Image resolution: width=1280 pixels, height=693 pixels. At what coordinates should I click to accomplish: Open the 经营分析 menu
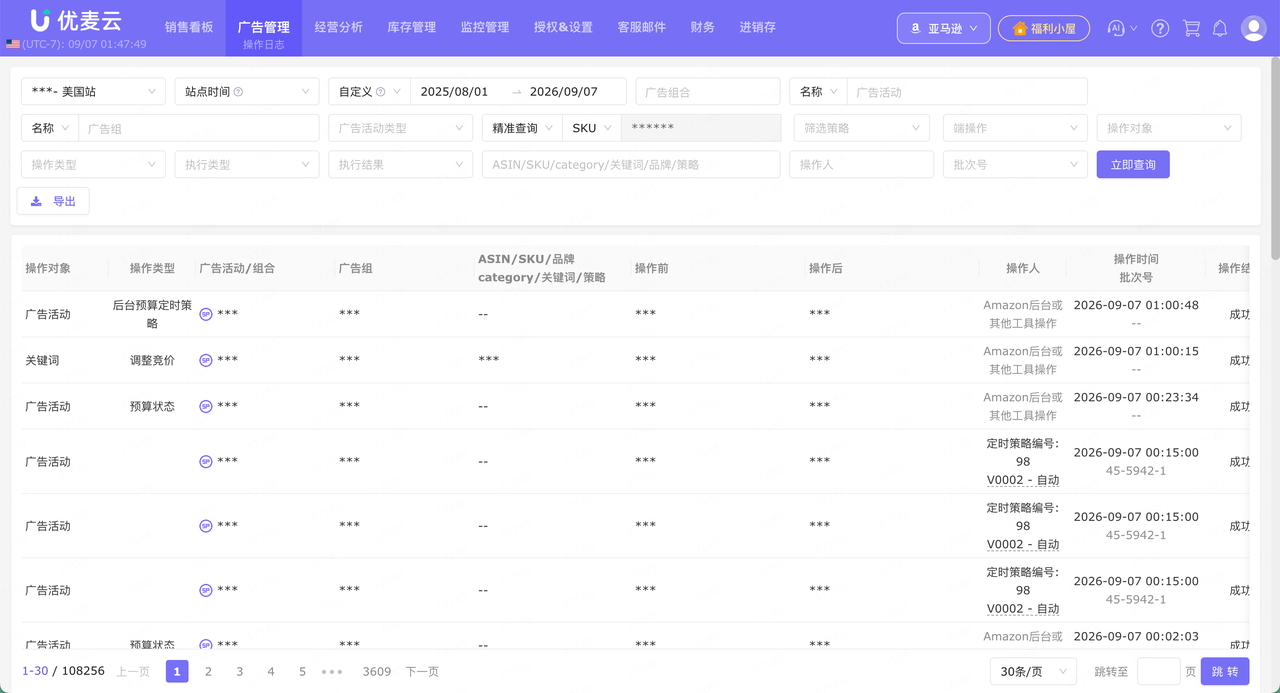pos(338,28)
